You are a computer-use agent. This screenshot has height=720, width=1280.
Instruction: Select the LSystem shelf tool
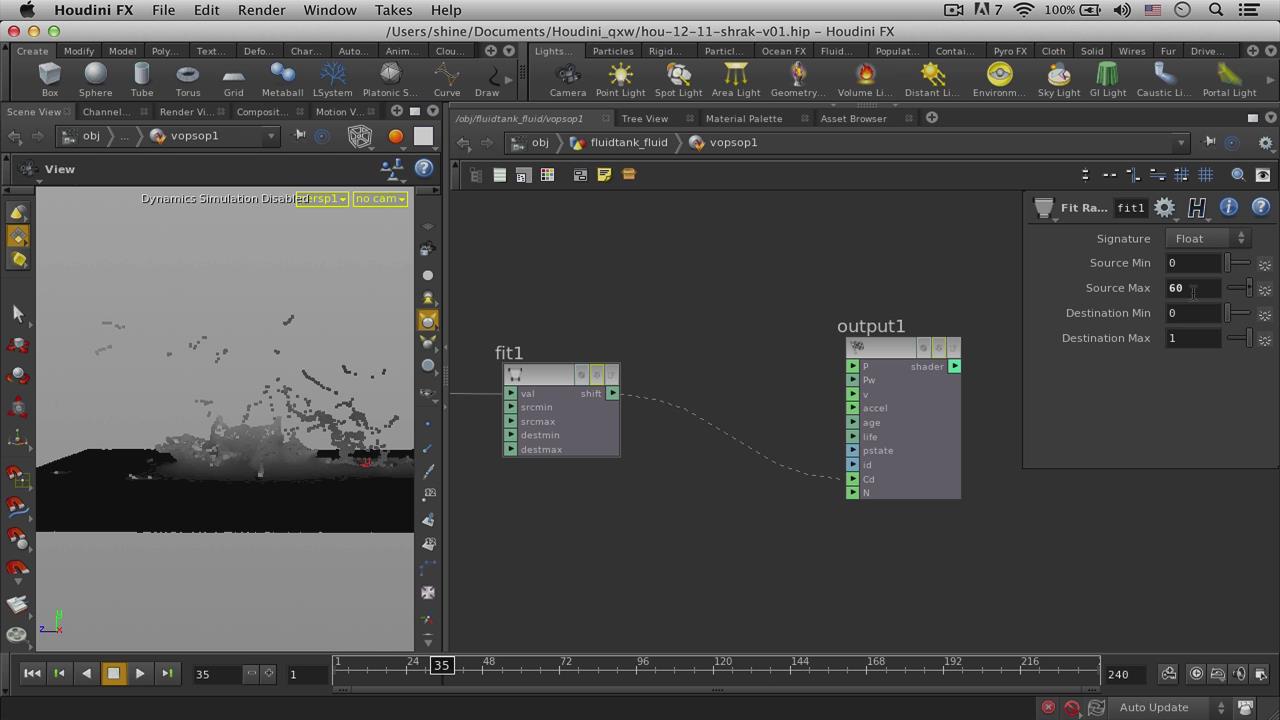pyautogui.click(x=333, y=79)
